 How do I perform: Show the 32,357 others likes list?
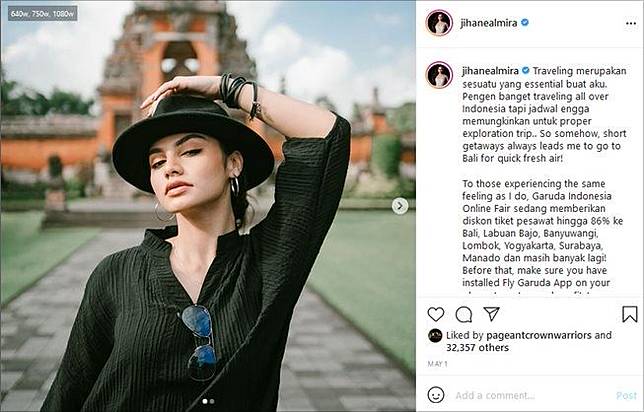477,348
